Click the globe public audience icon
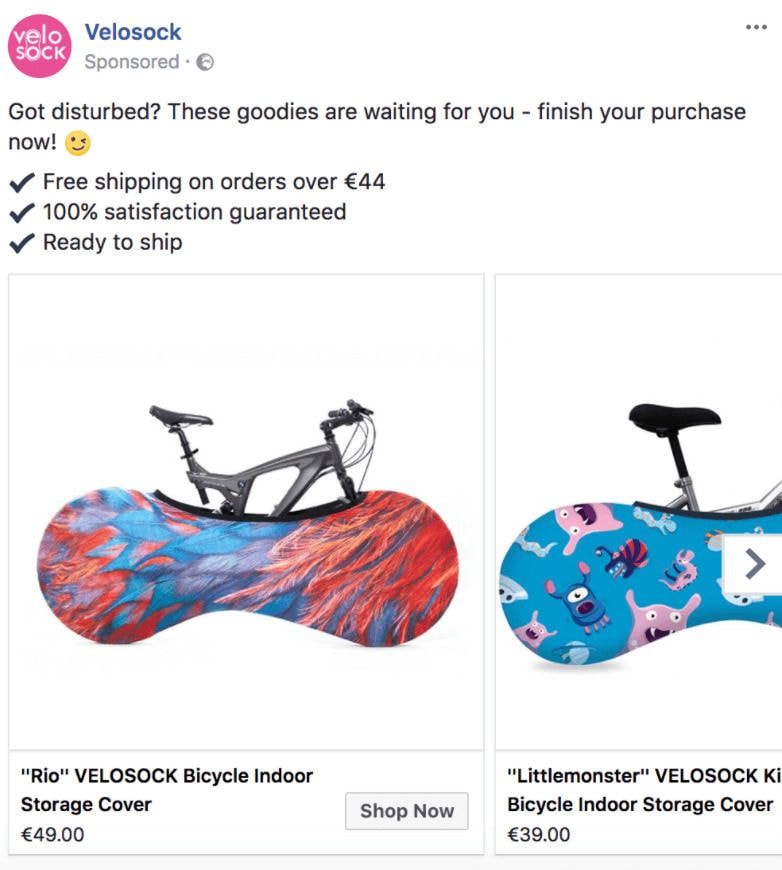The height and width of the screenshot is (870, 782). point(205,62)
